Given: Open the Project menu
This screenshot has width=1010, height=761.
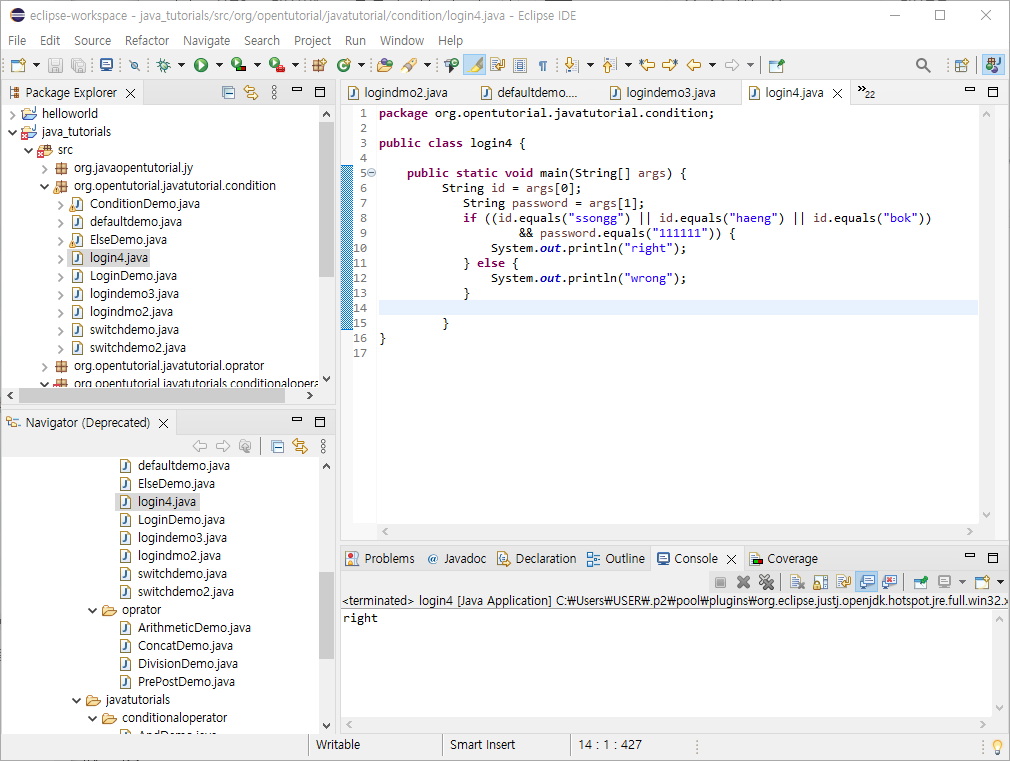Looking at the screenshot, I should (312, 41).
